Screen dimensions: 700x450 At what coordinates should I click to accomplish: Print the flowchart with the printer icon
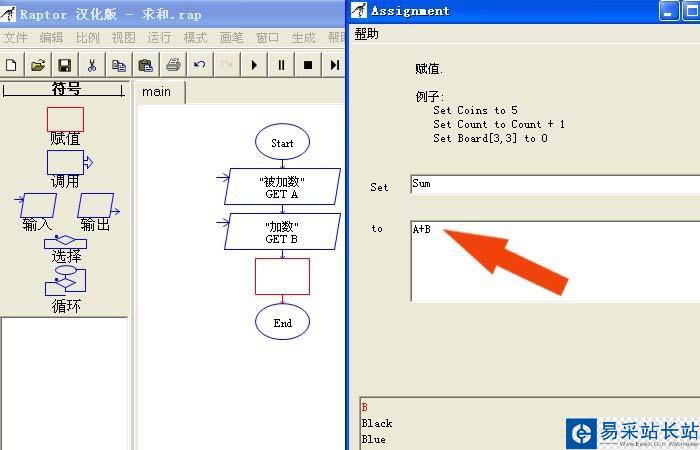tap(173, 65)
